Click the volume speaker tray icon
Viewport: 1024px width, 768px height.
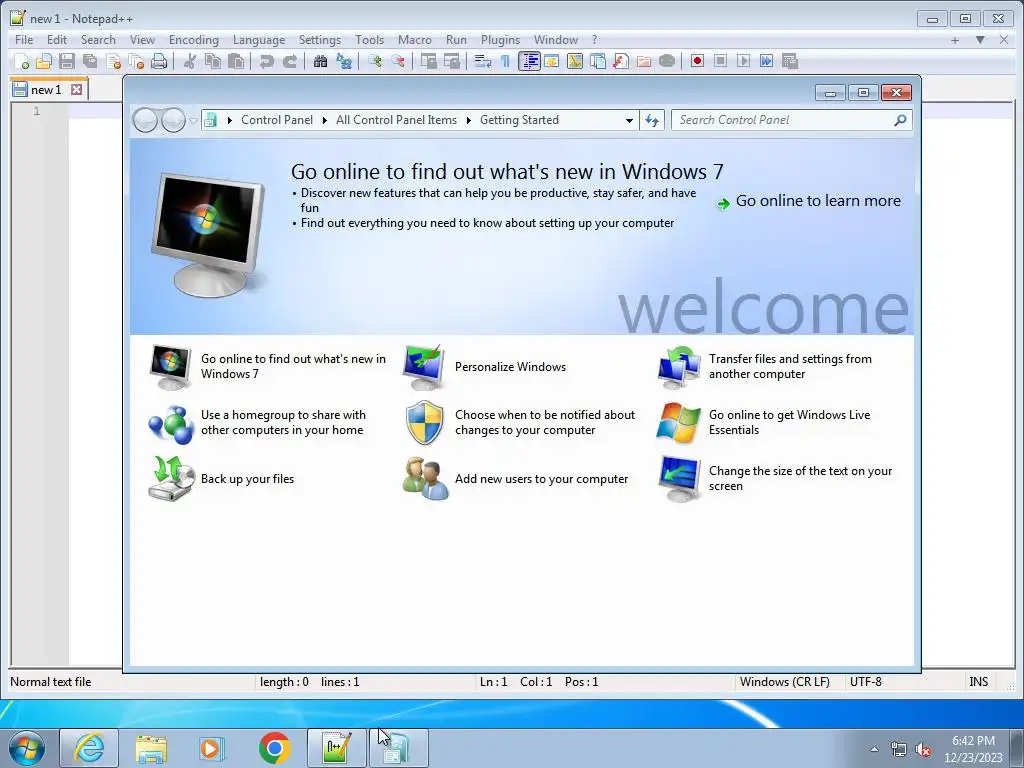point(923,750)
